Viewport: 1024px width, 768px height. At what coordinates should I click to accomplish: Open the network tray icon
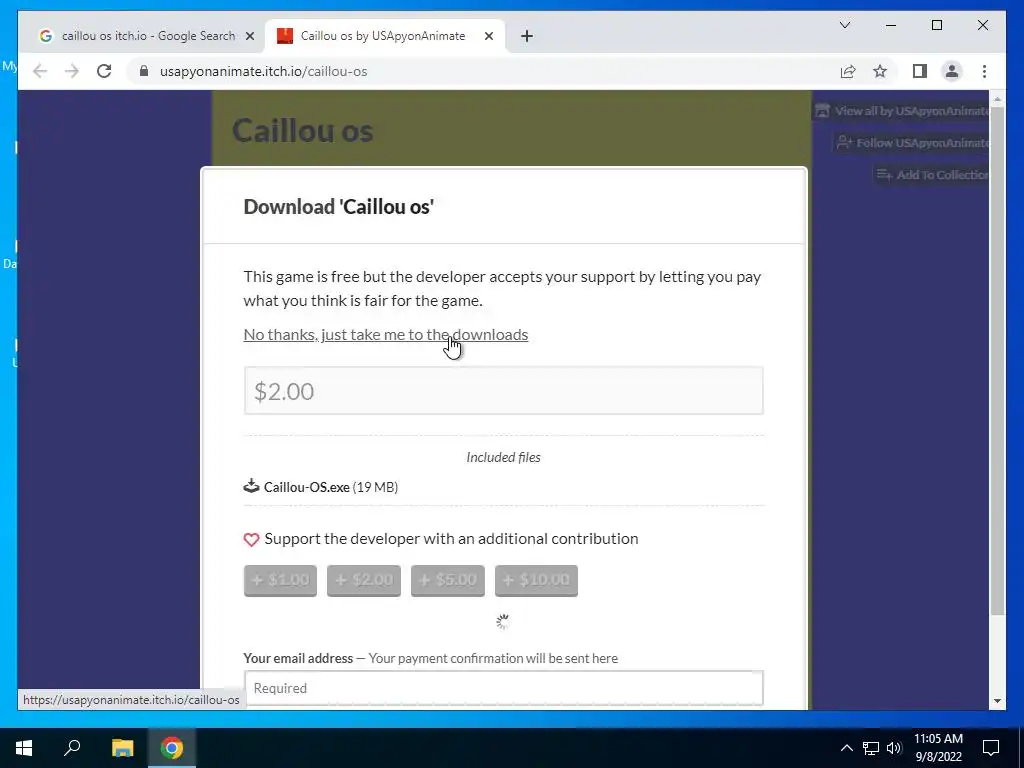click(x=871, y=748)
